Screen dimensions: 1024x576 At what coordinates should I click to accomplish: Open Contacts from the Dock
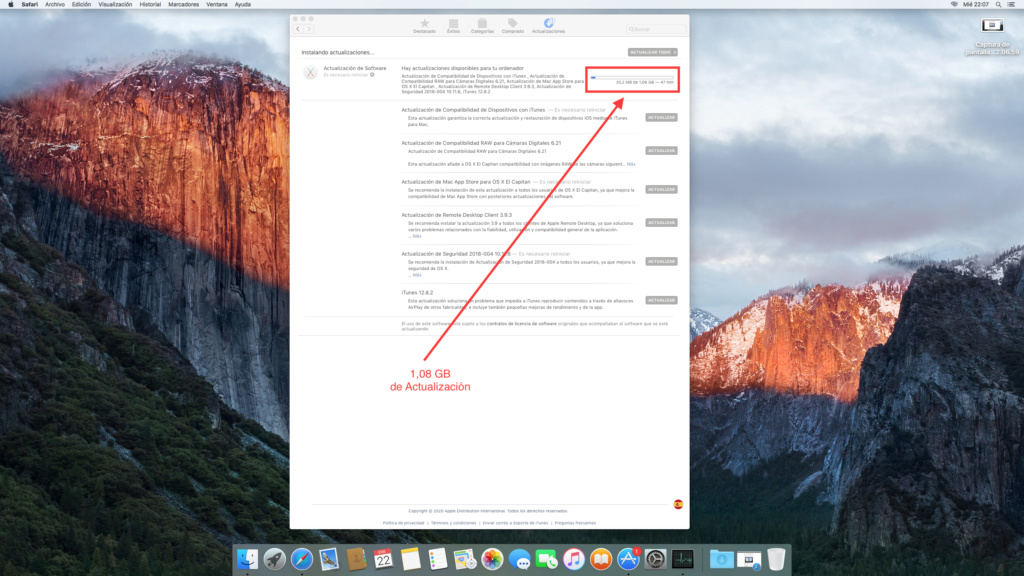(x=356, y=559)
